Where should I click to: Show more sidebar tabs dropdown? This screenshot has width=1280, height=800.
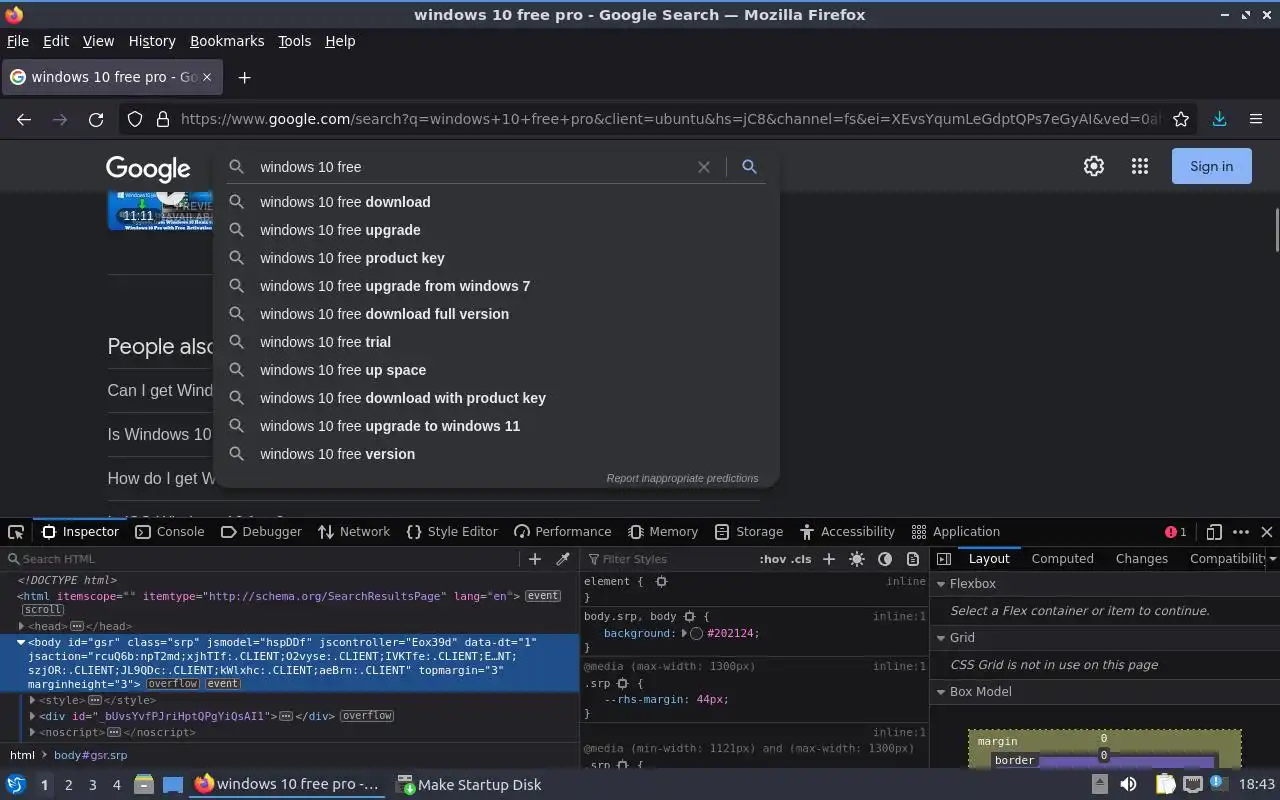tap(1272, 559)
